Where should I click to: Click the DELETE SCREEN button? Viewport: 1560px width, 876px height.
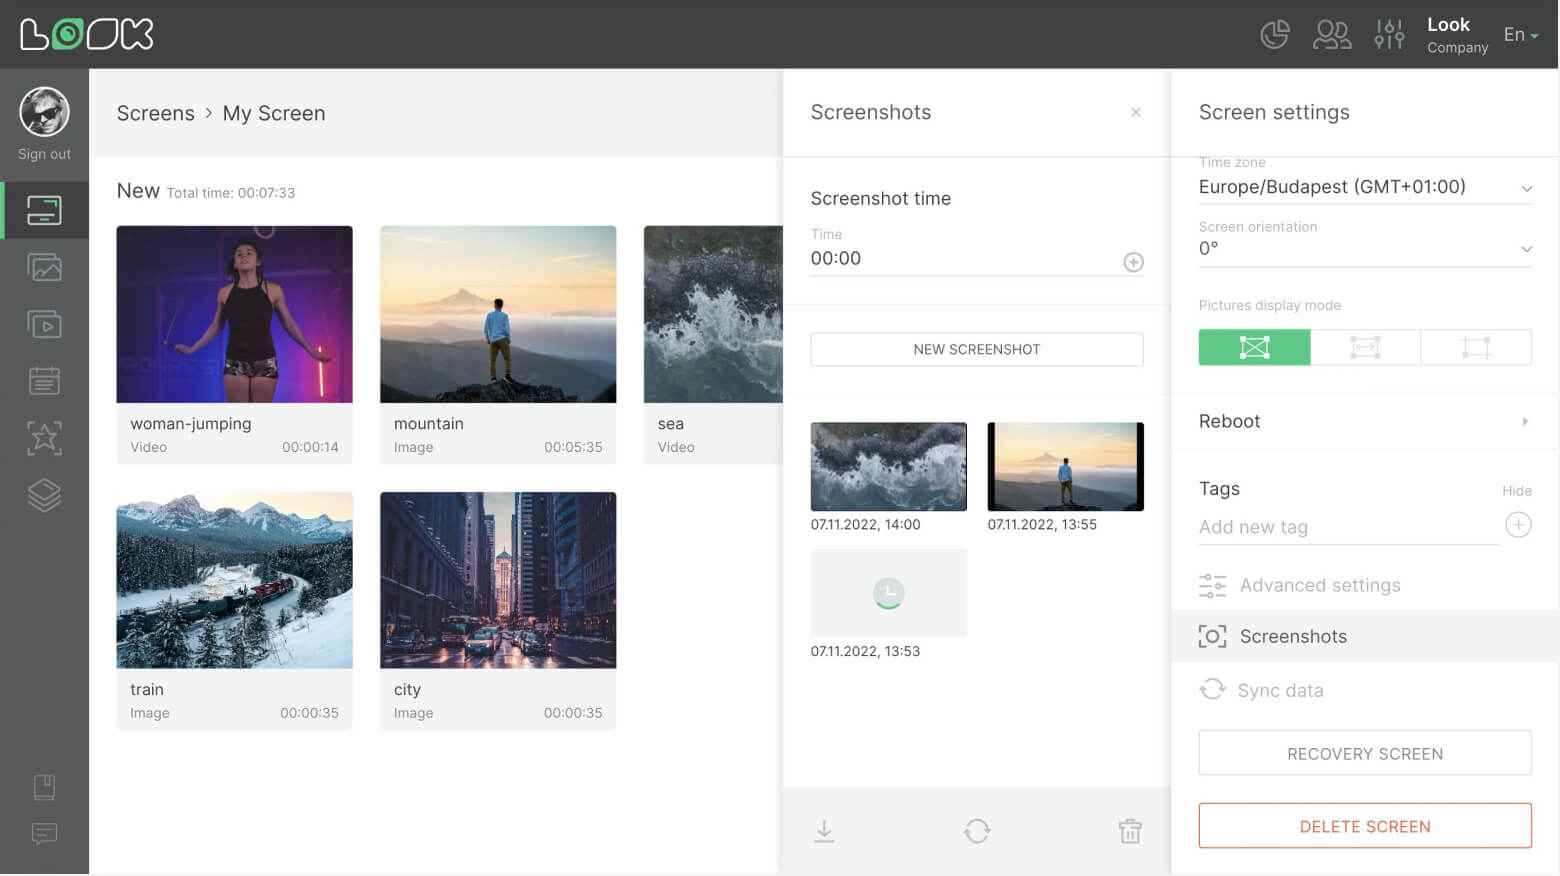click(1364, 825)
